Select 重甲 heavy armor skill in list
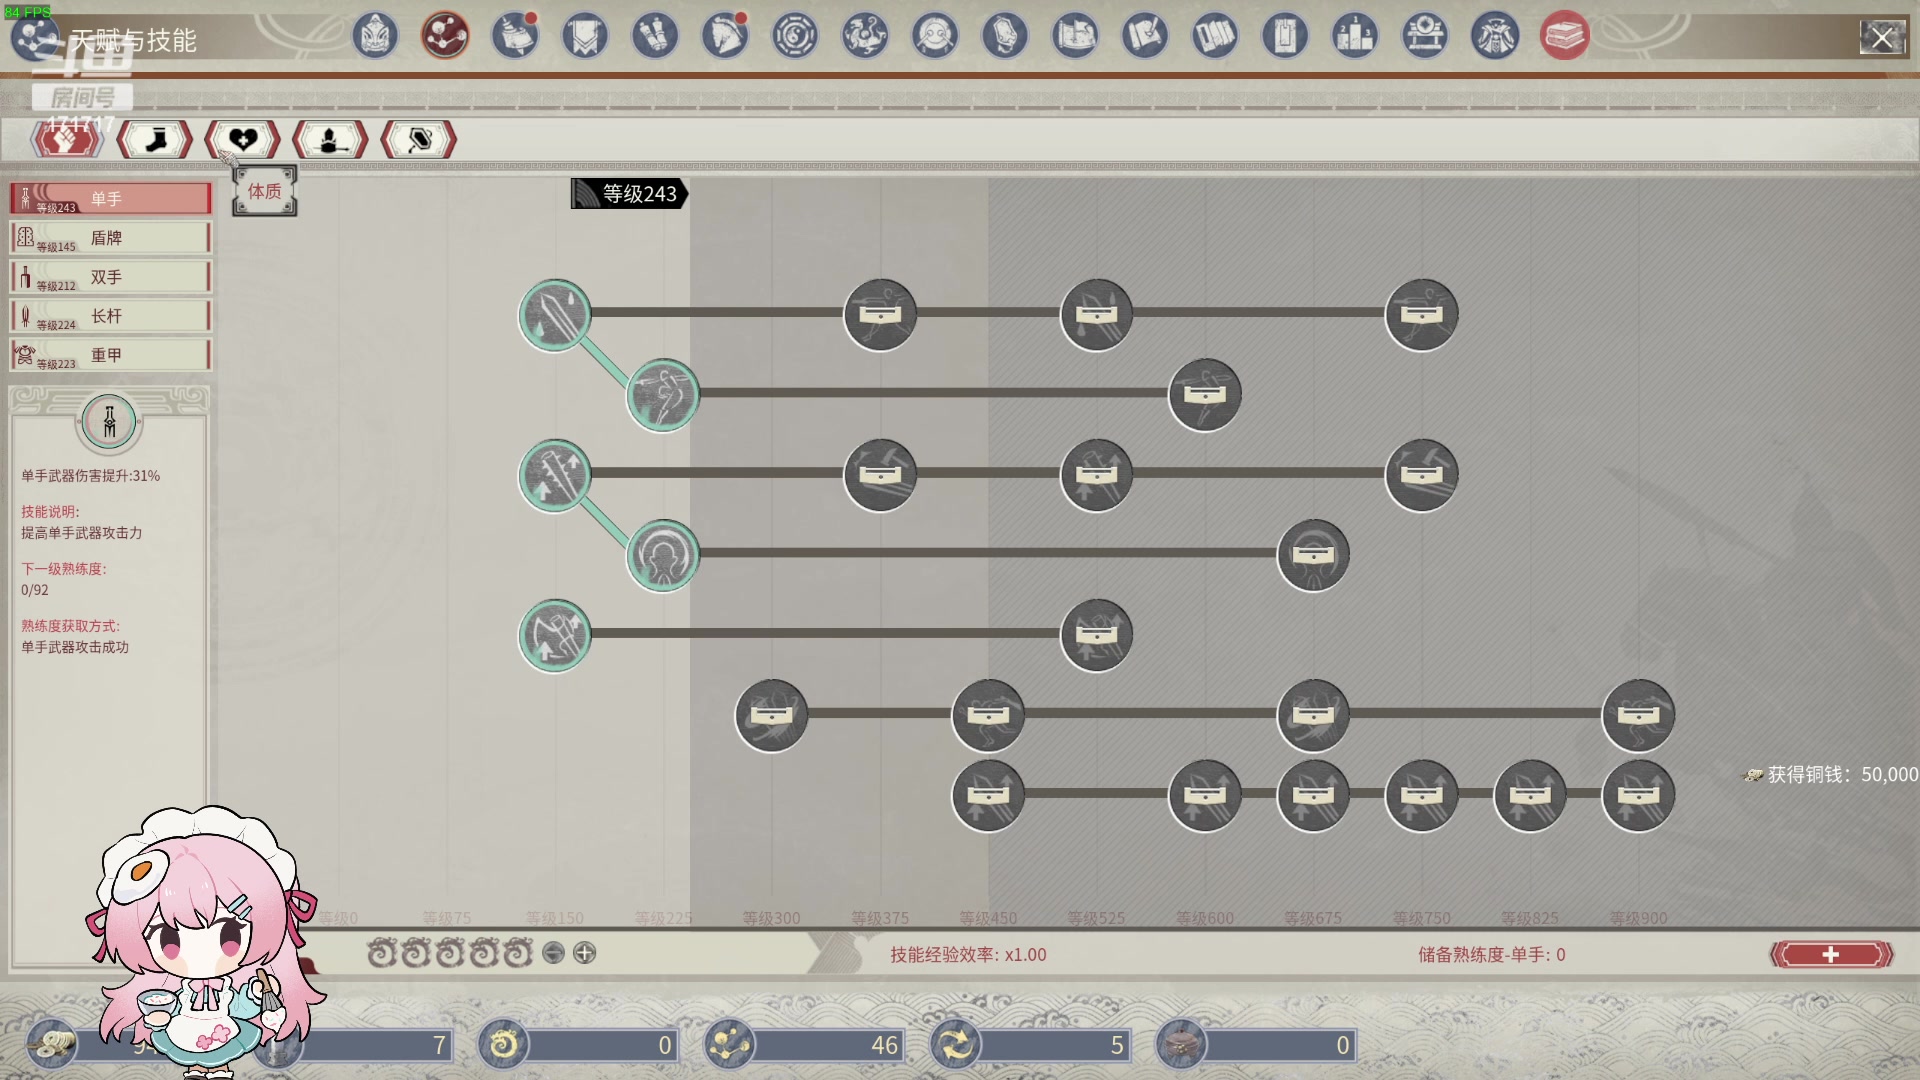 tap(110, 355)
